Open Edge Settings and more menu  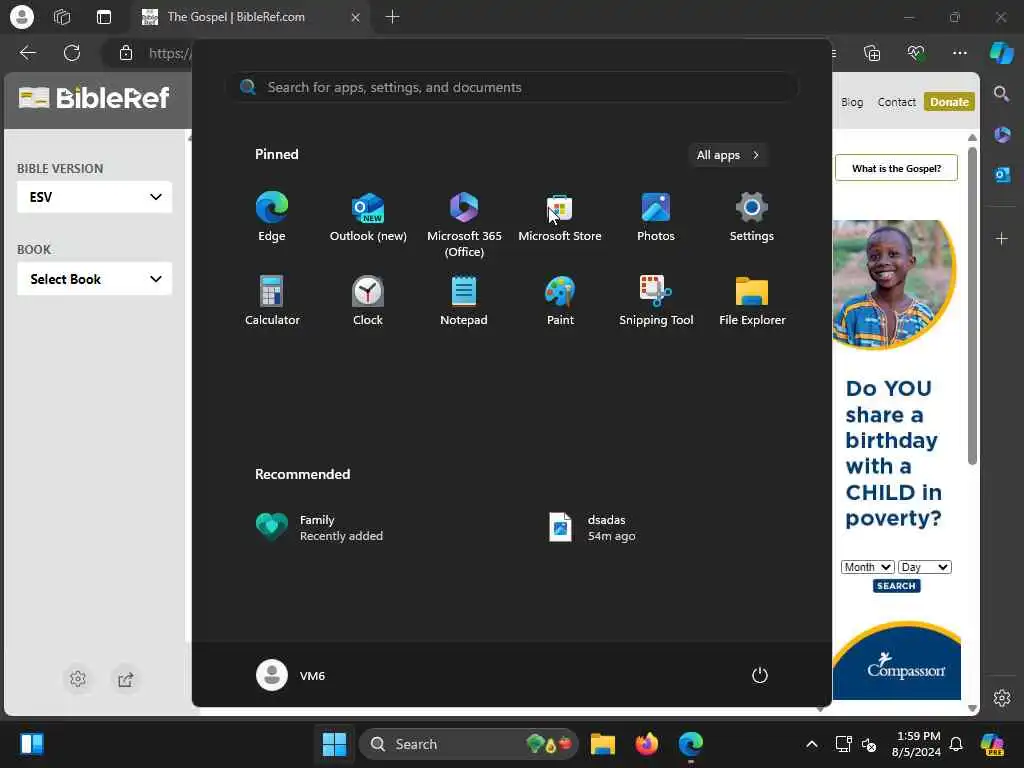pos(959,53)
